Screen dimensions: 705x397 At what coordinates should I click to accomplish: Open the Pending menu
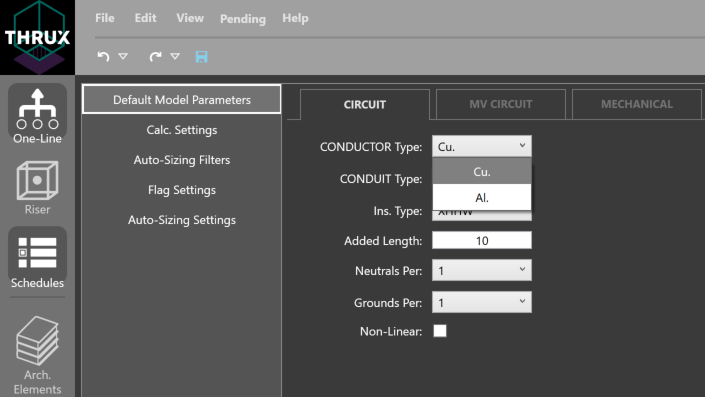243,19
